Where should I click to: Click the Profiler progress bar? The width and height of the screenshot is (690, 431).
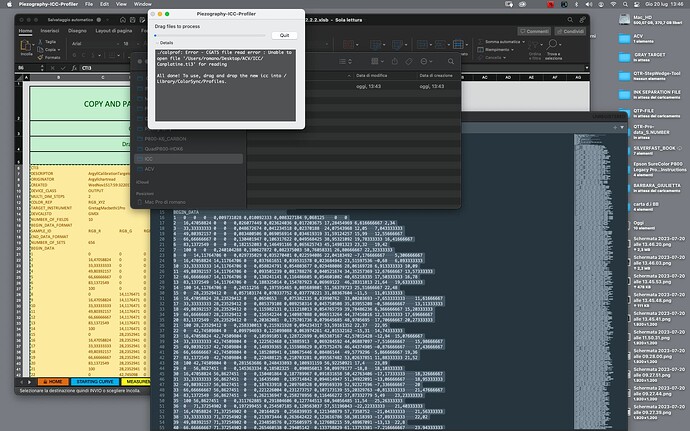(x=210, y=33)
